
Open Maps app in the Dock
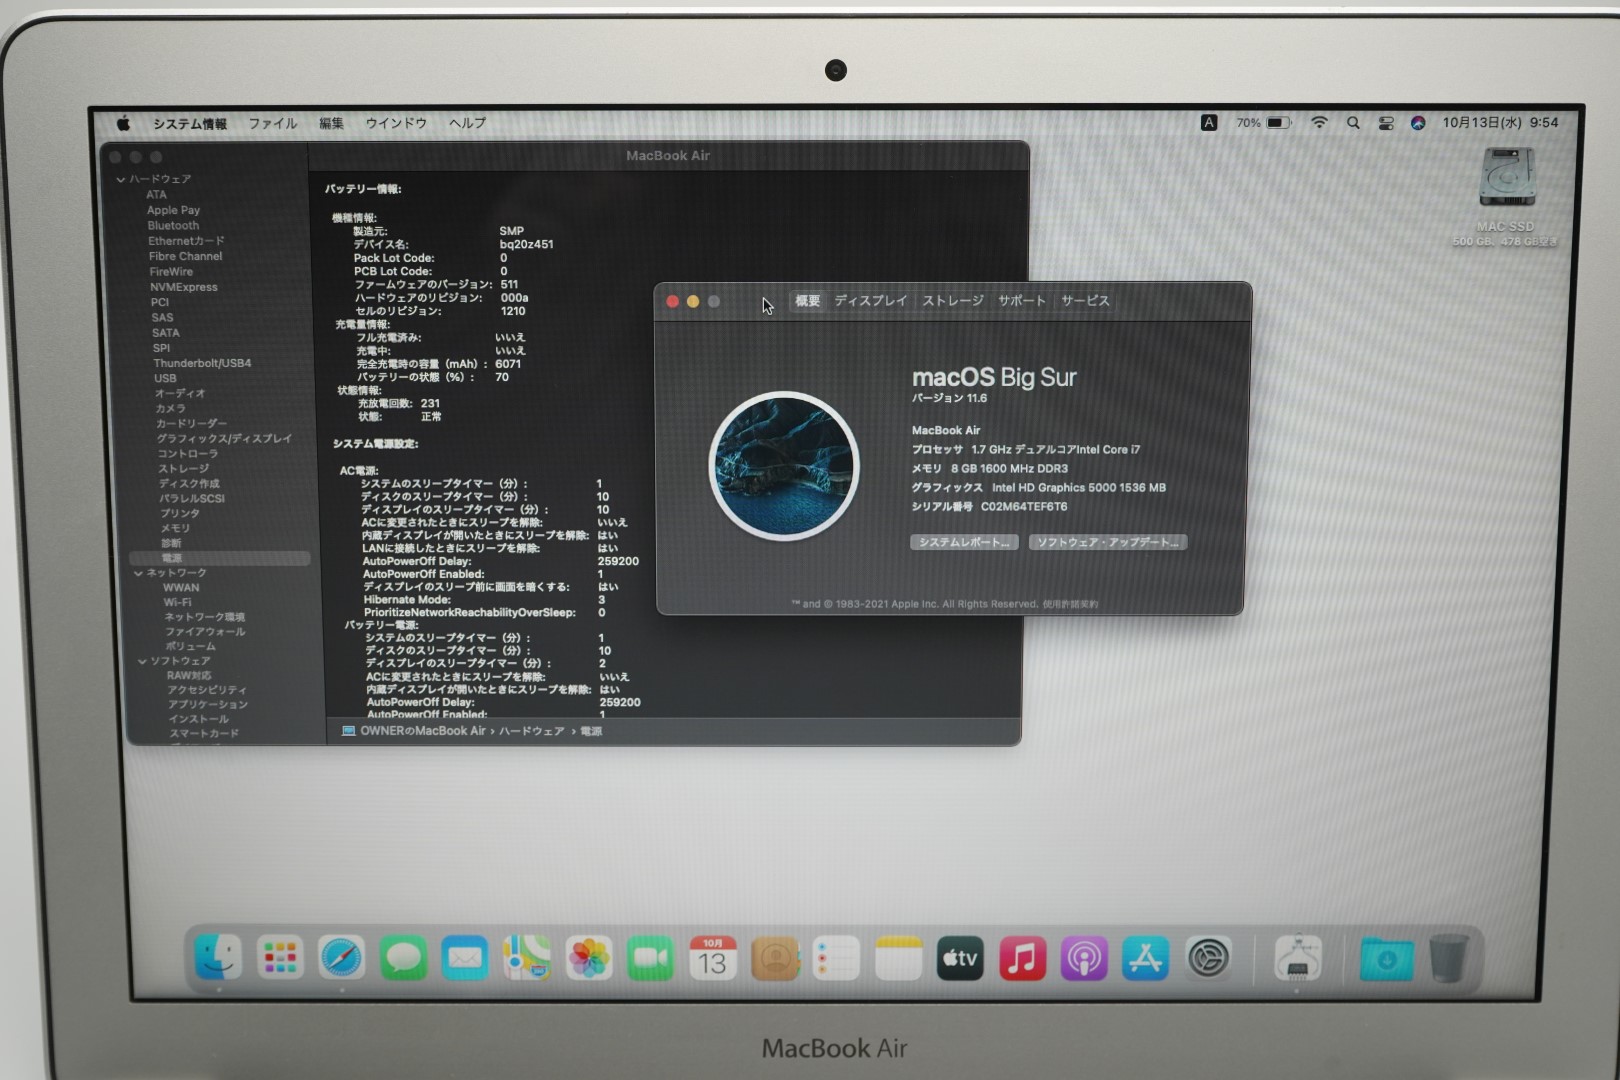[x=527, y=958]
